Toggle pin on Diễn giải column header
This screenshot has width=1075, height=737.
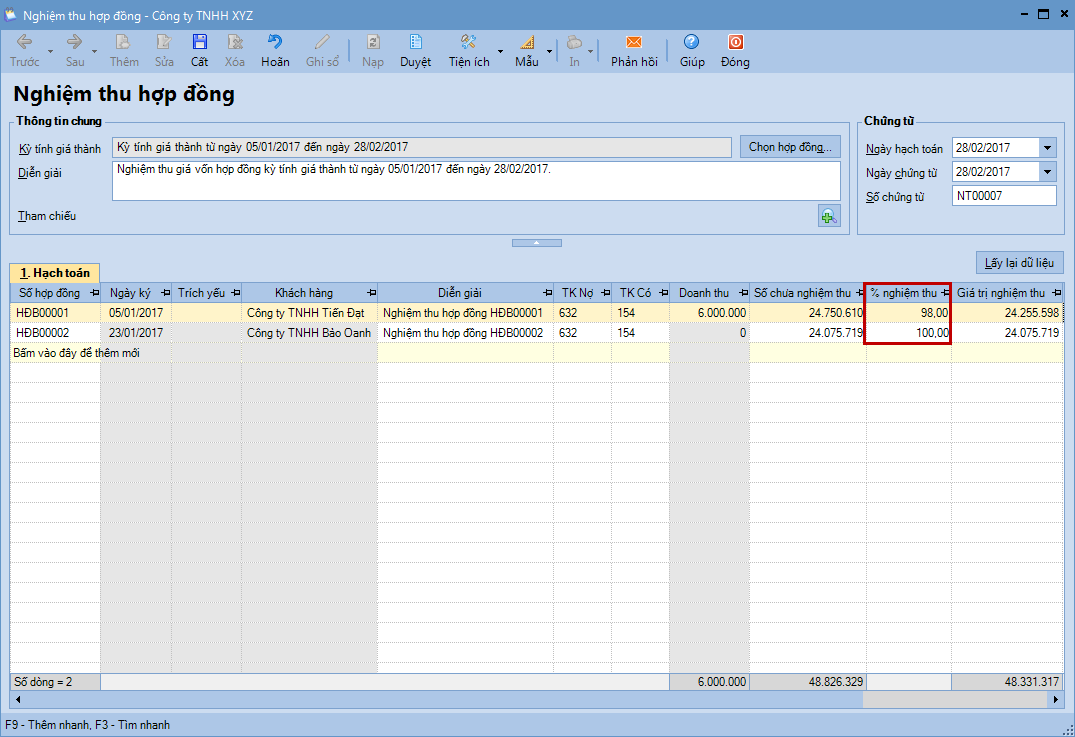click(x=547, y=293)
